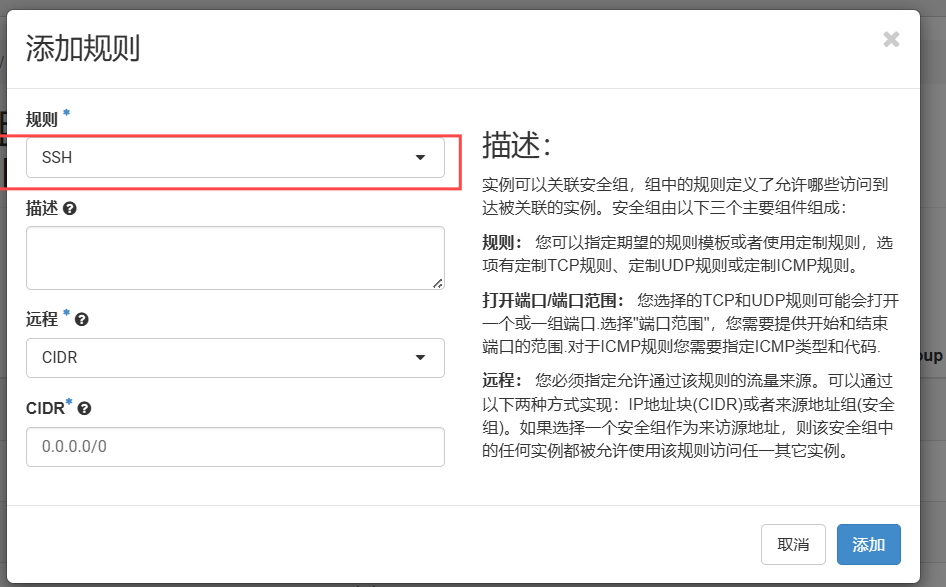
Task: Click the CIDR input with 0.0.0.0/0 placeholder
Action: [x=235, y=447]
